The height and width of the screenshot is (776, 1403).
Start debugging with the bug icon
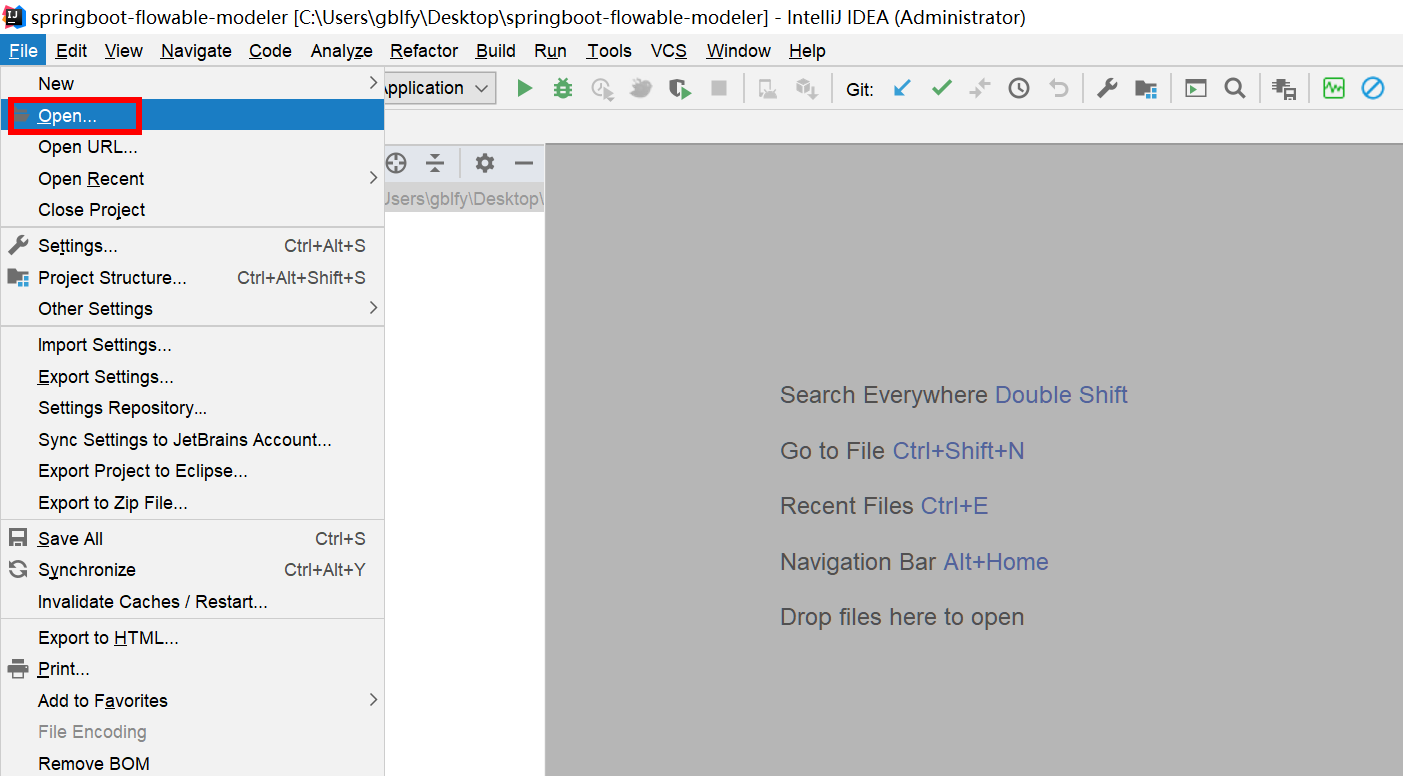point(563,88)
